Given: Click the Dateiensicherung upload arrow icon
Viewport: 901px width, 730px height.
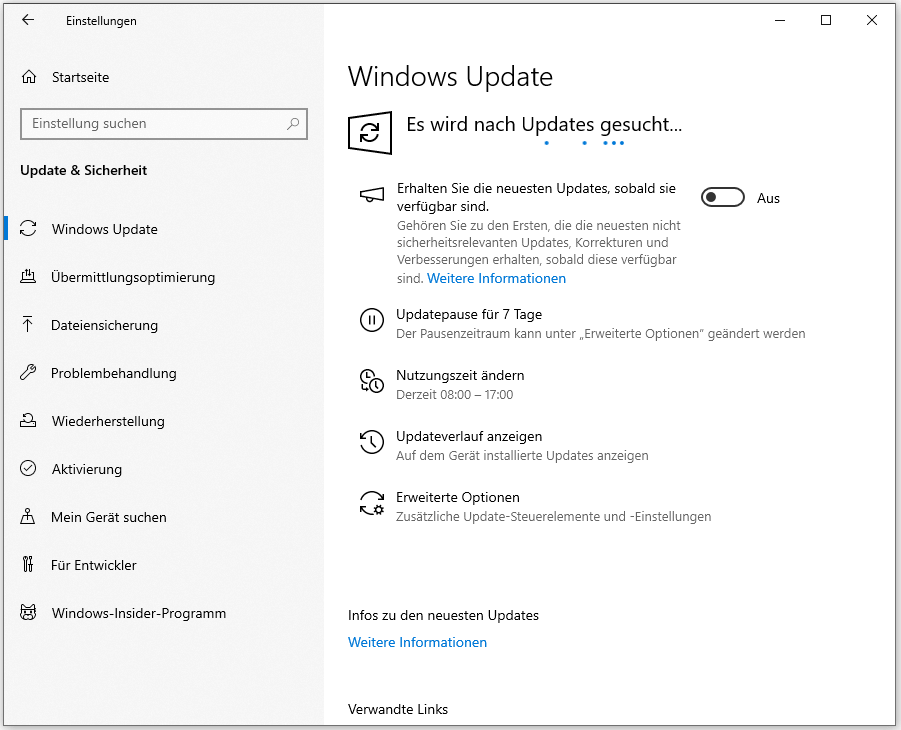Looking at the screenshot, I should 28,324.
